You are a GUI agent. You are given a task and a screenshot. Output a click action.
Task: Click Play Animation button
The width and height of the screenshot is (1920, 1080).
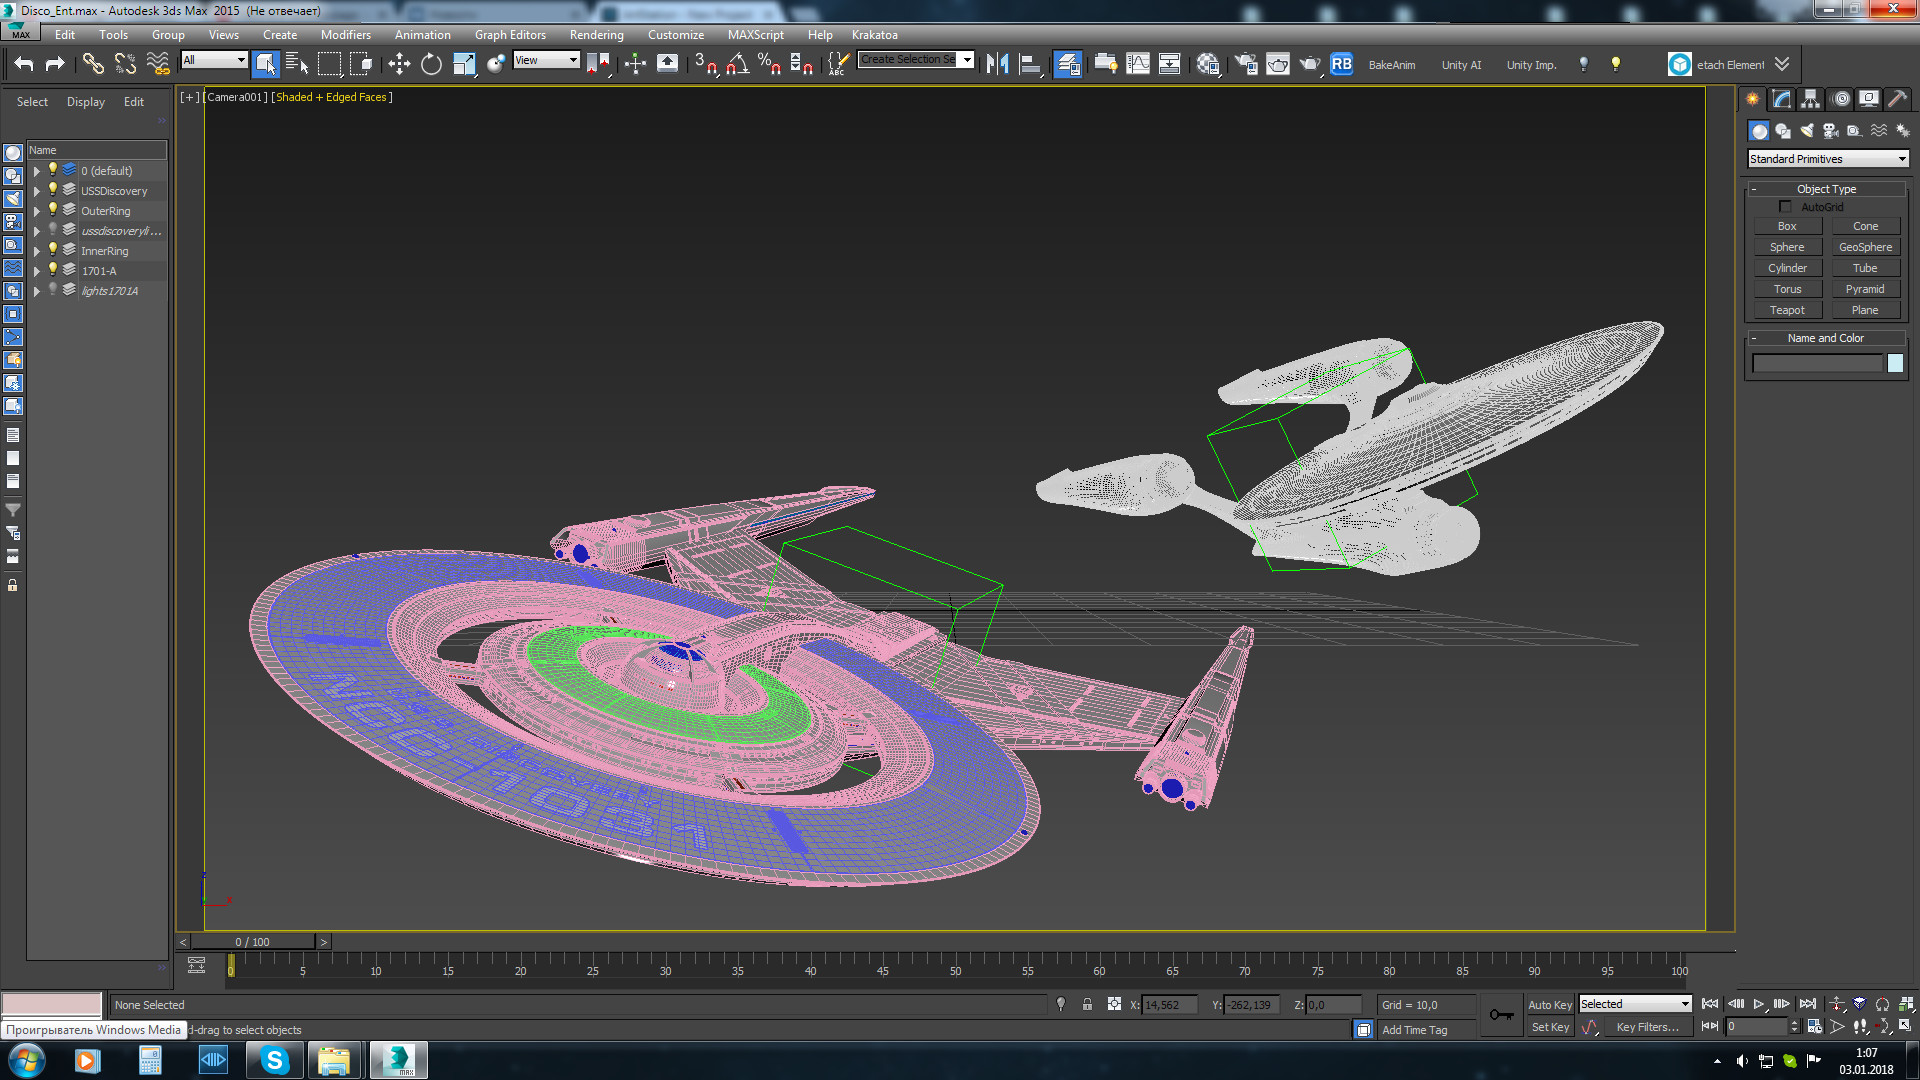pos(1759,1004)
